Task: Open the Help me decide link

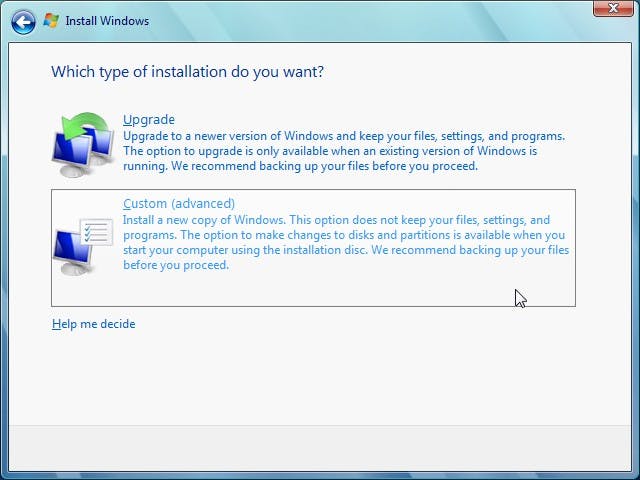Action: (x=93, y=324)
